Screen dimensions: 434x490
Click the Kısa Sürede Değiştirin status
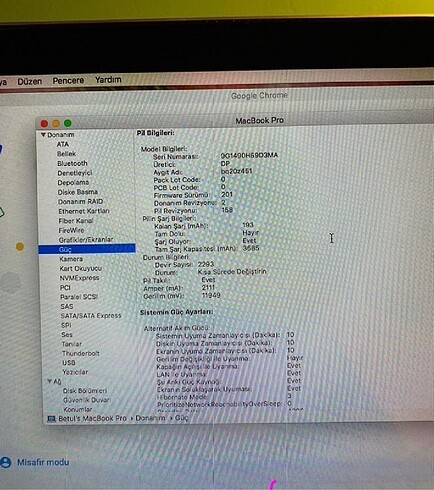[232, 272]
